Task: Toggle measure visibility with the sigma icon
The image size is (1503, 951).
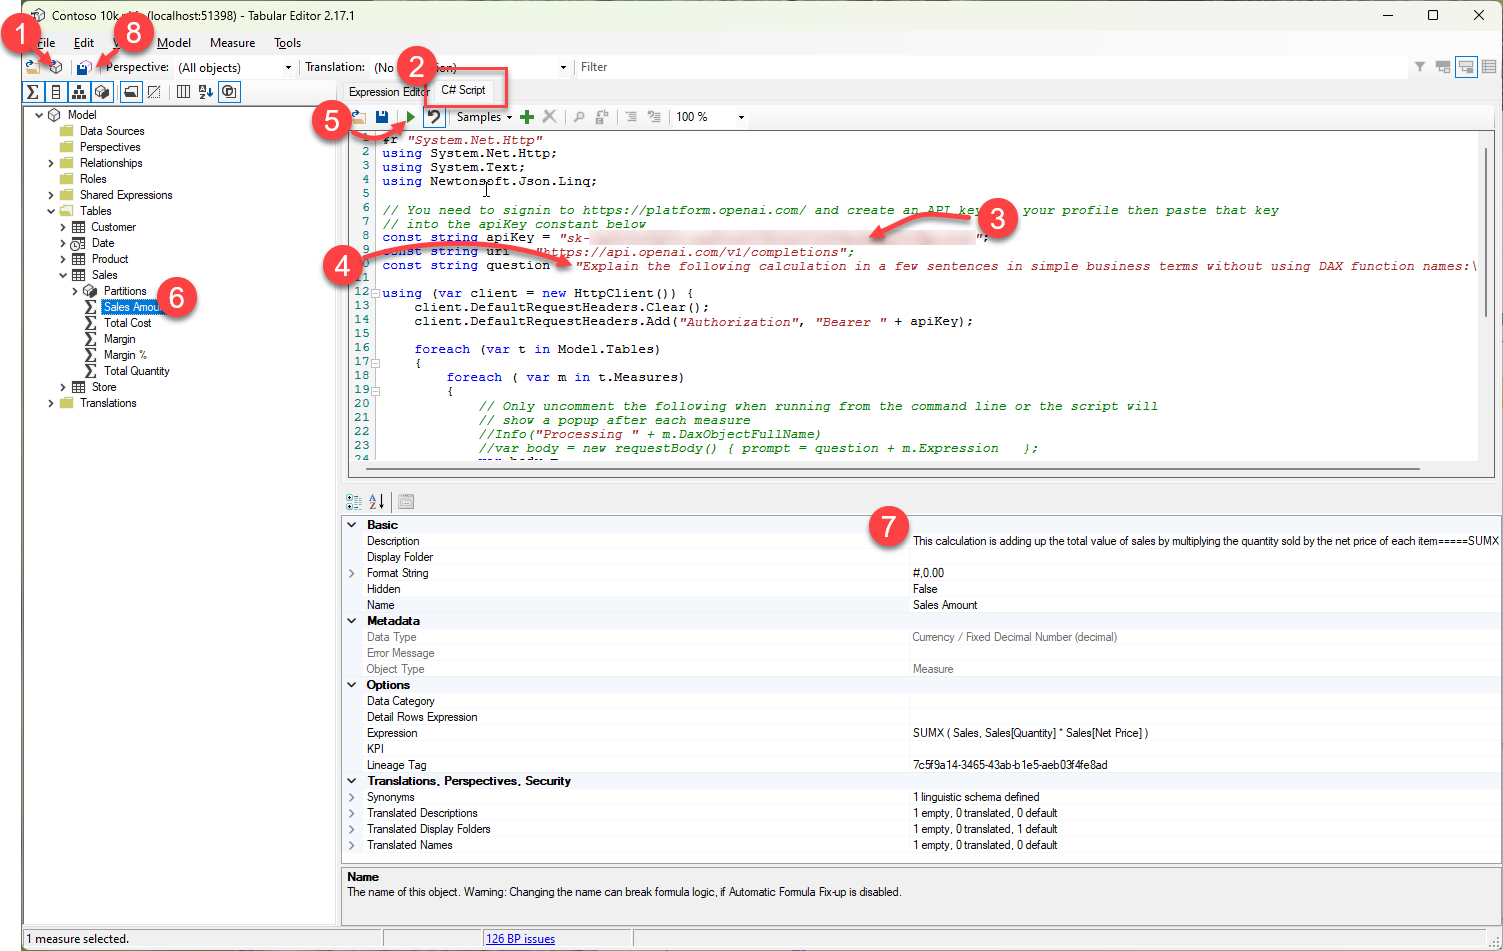Action: 31,91
